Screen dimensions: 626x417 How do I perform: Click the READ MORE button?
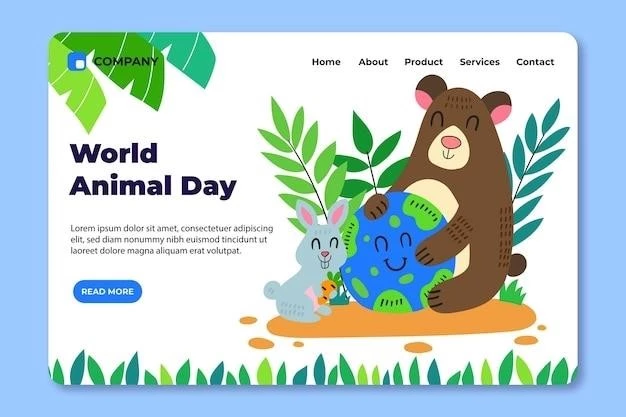pos(107,292)
